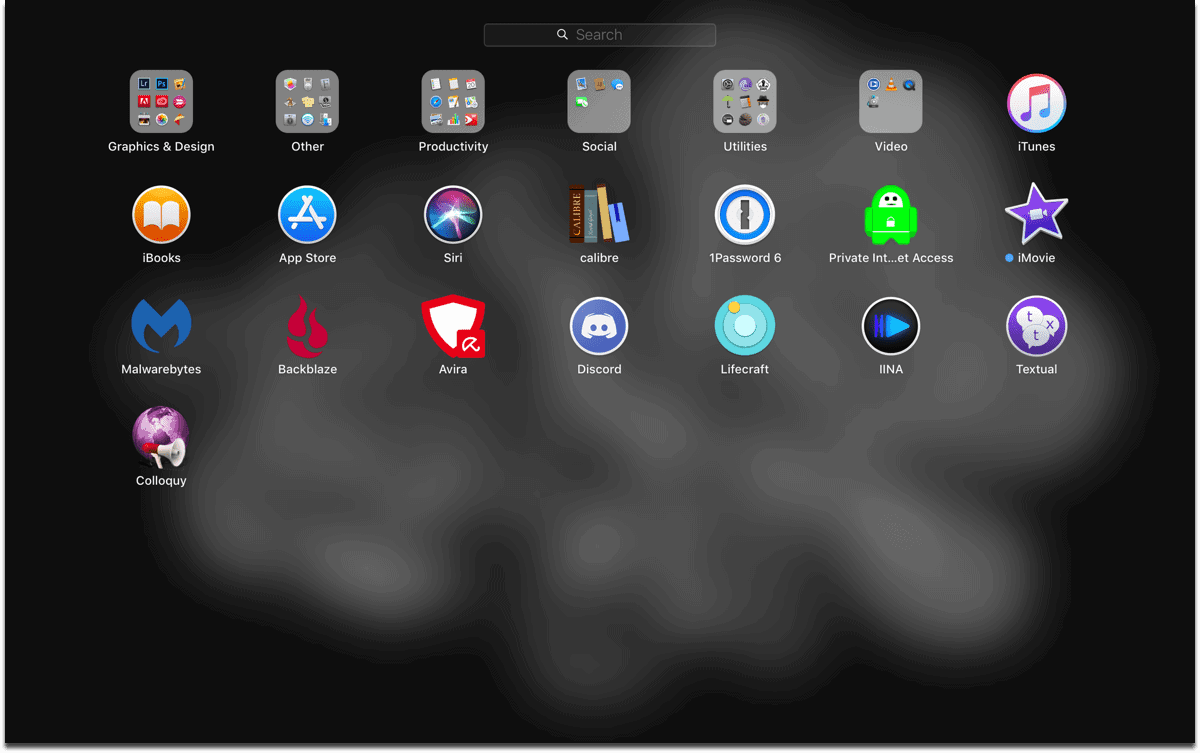
Task: Open iMovie
Action: tap(1036, 214)
